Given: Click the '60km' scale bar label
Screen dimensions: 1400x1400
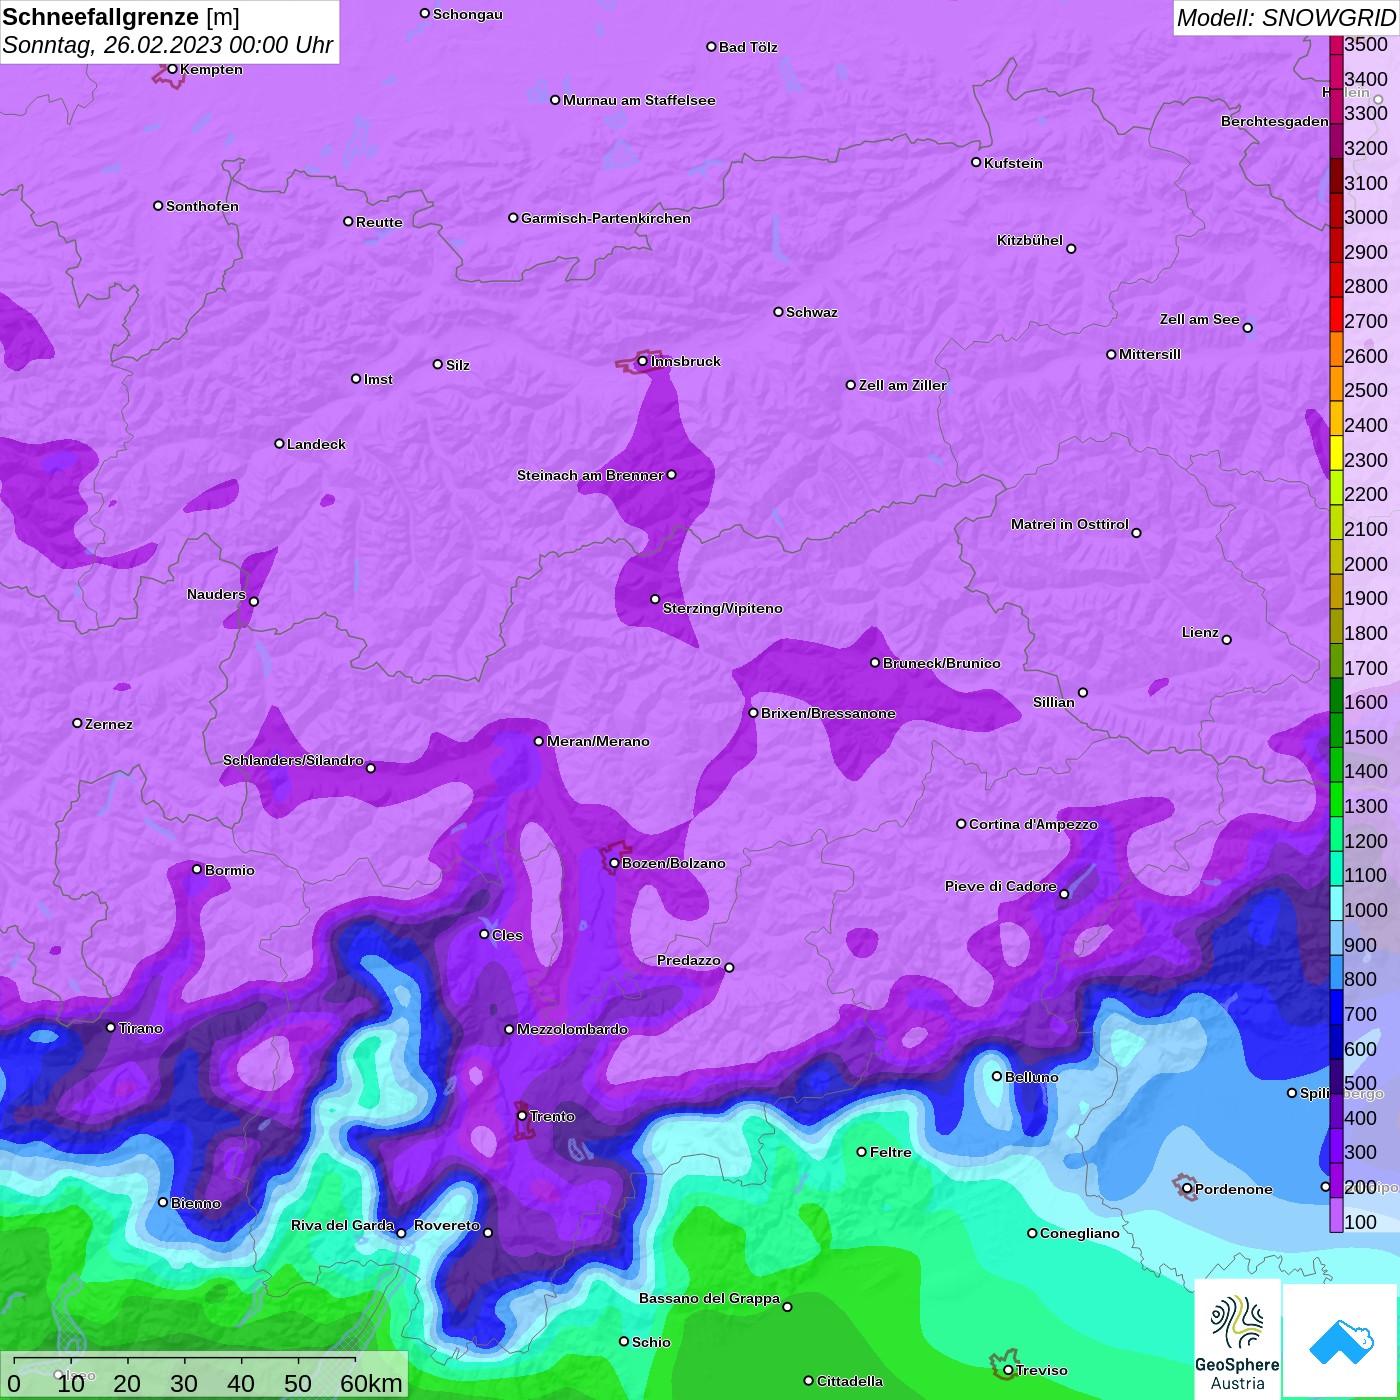Looking at the screenshot, I should tap(371, 1383).
